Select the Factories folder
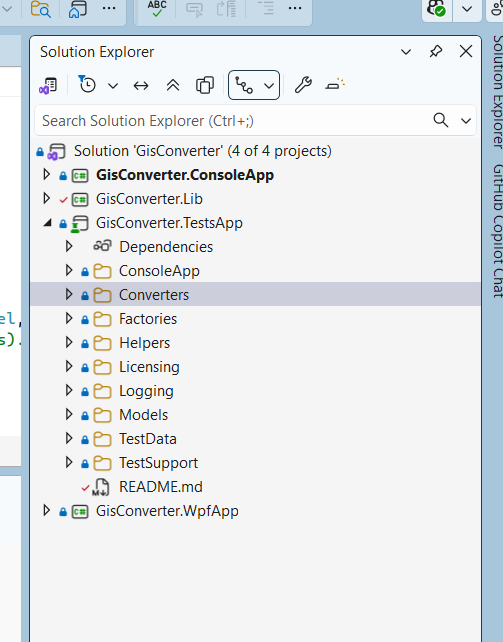The height and width of the screenshot is (642, 503). [148, 319]
